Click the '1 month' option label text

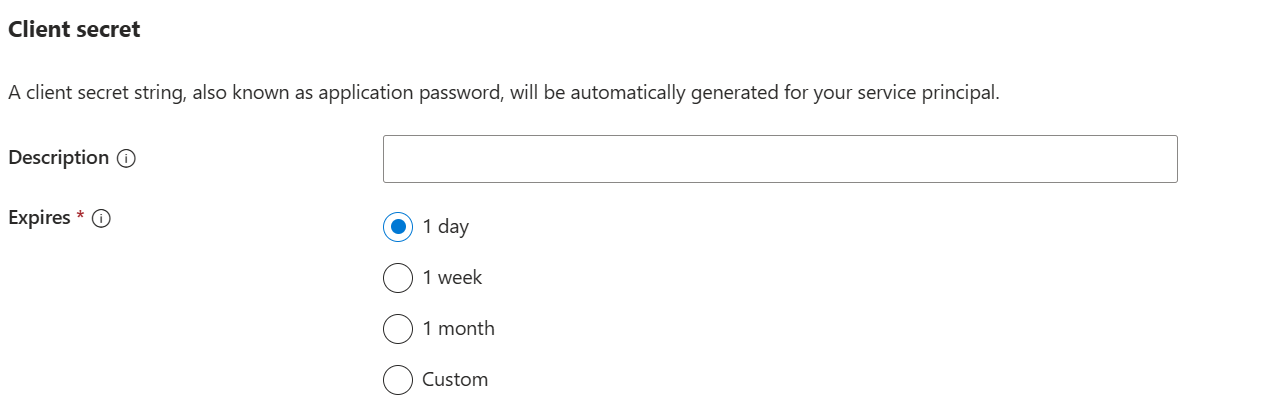coord(458,329)
